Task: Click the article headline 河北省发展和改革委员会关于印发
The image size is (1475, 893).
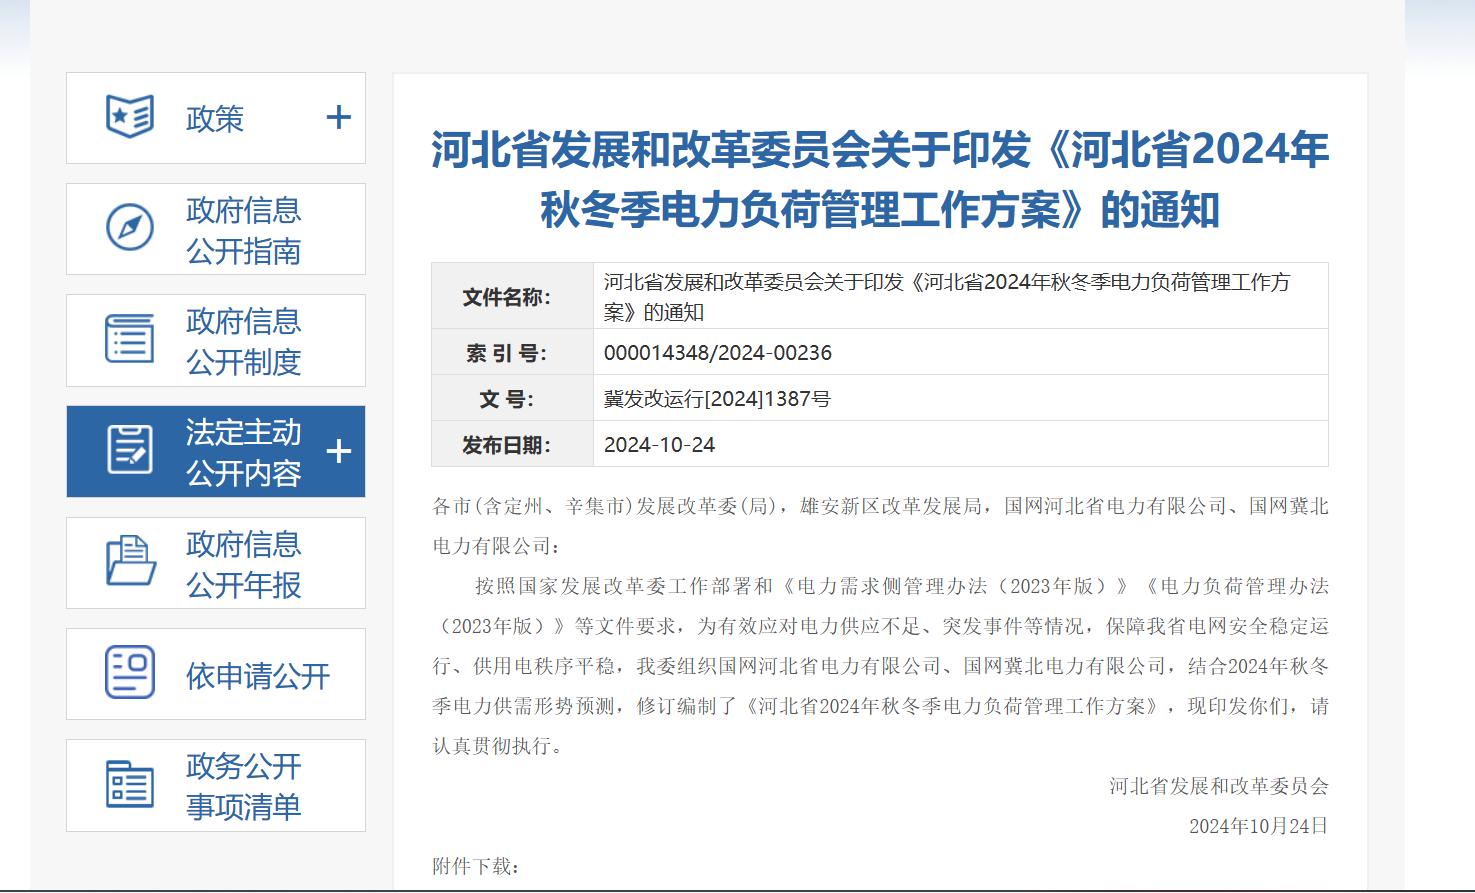Action: click(880, 180)
